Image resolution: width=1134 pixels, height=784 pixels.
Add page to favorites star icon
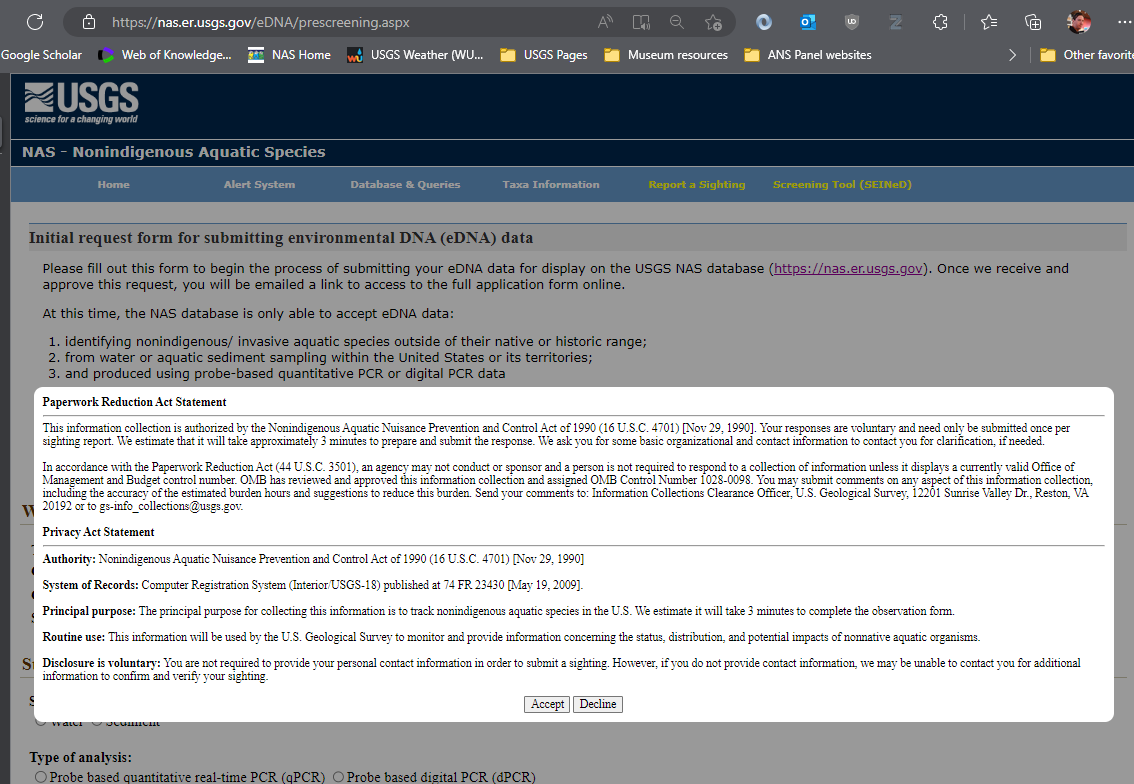(x=713, y=22)
